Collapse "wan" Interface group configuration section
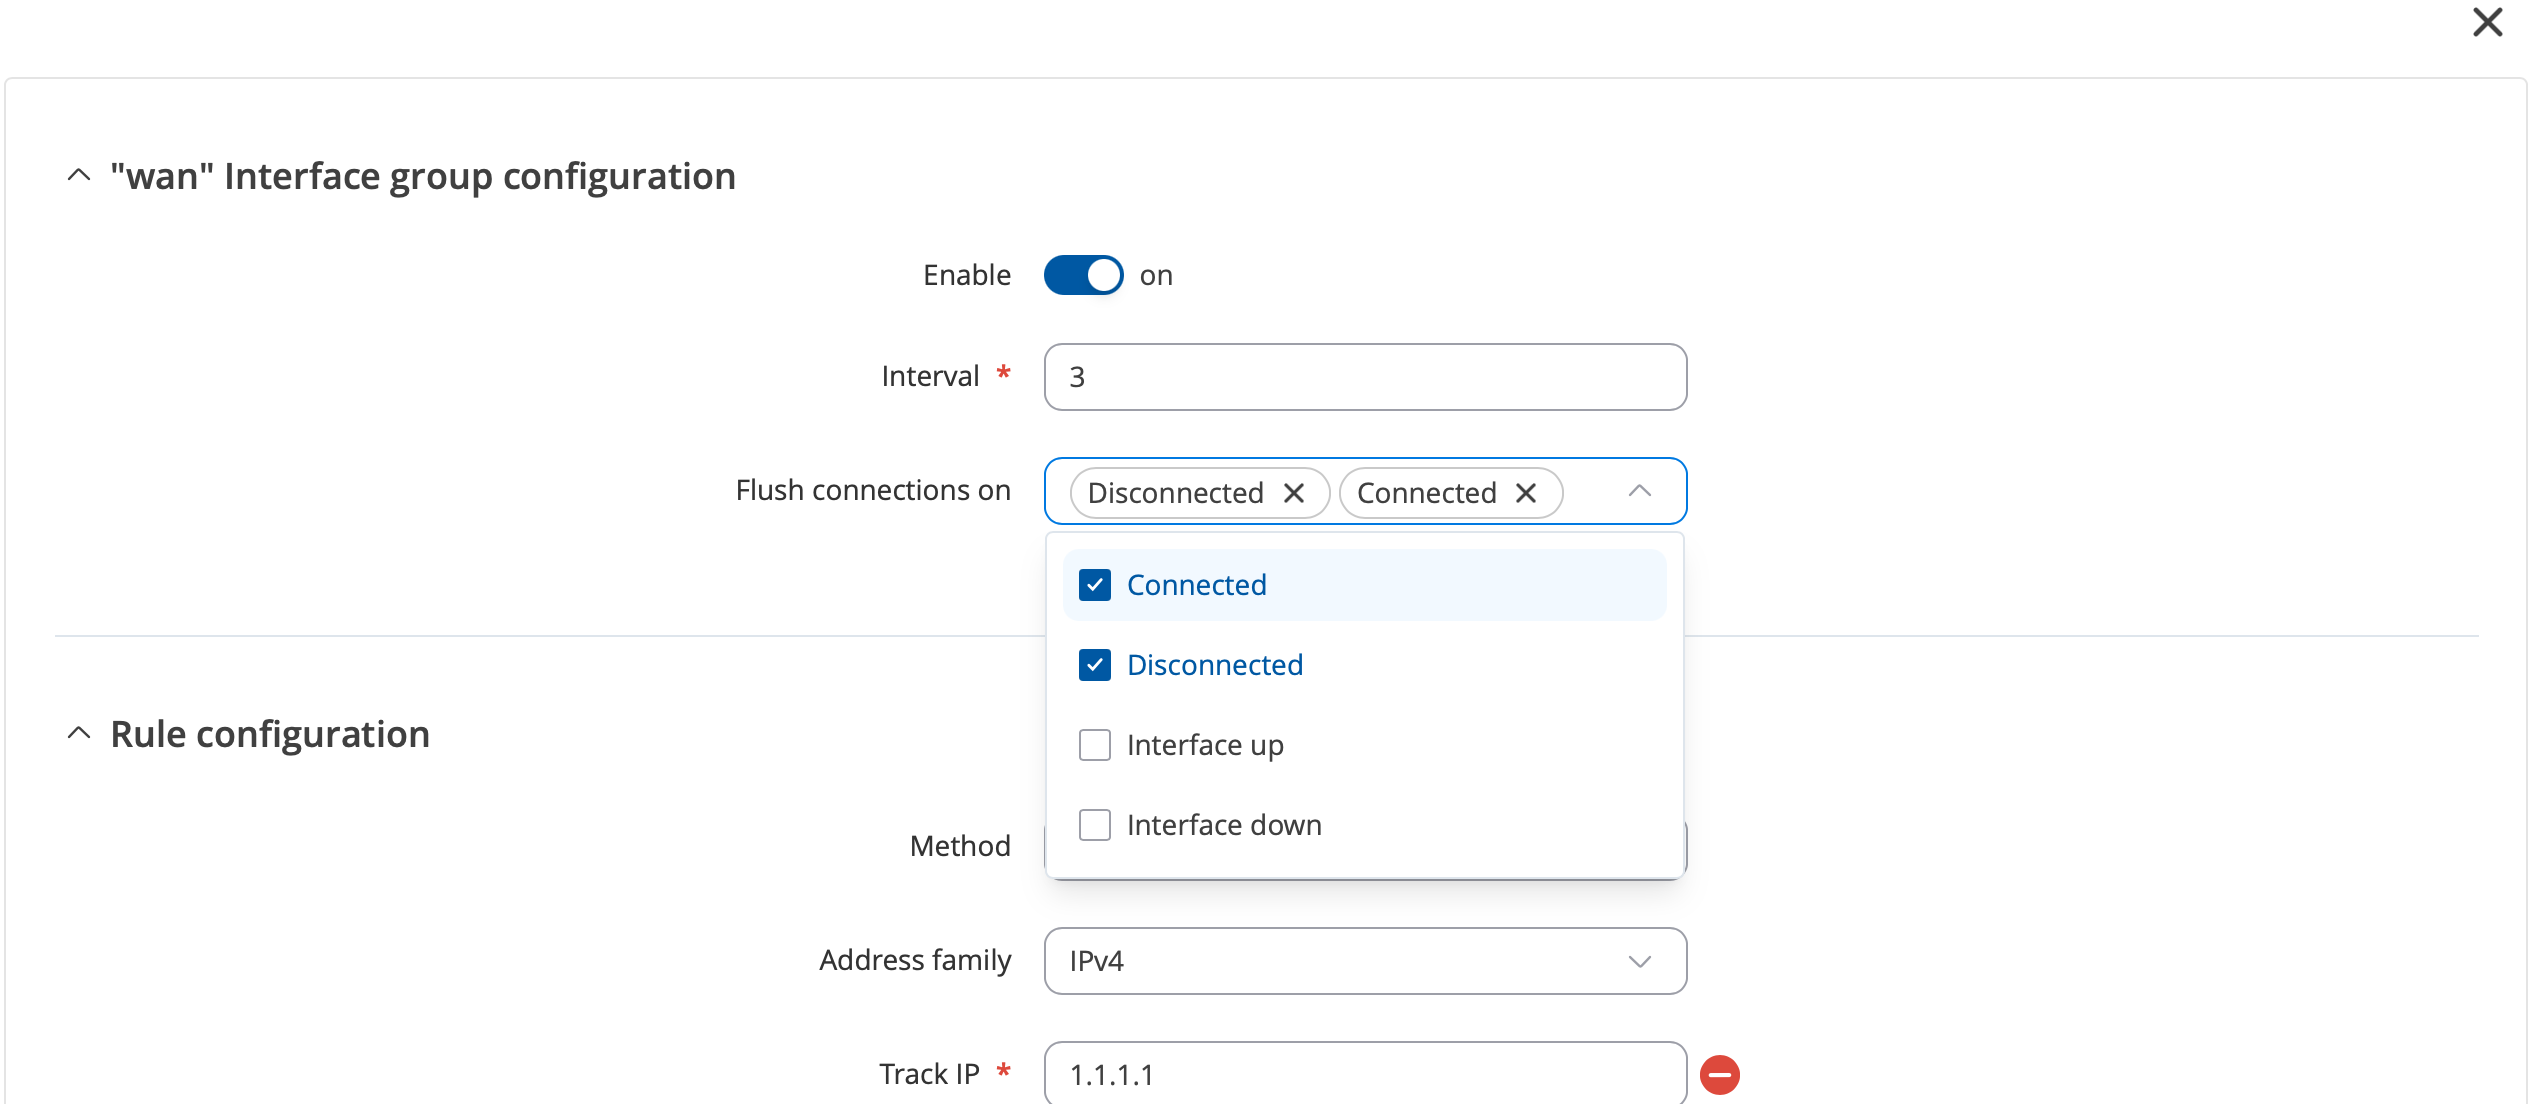 pos(79,175)
